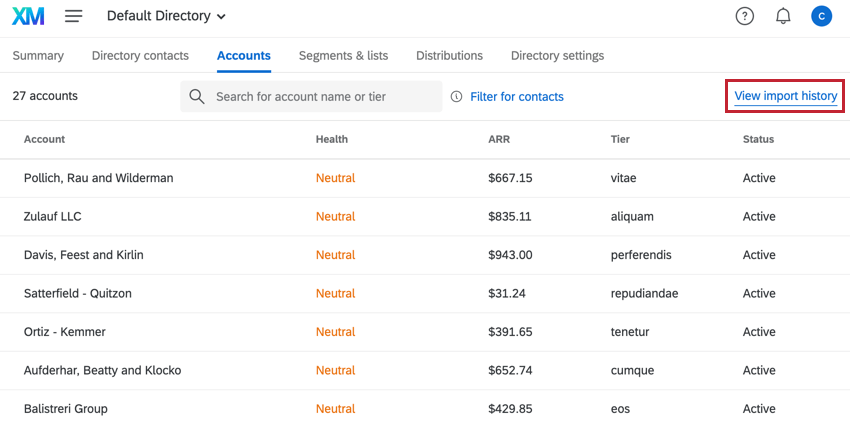Click the $652.74 ARR value
Image resolution: width=850 pixels, height=425 pixels.
tap(510, 370)
